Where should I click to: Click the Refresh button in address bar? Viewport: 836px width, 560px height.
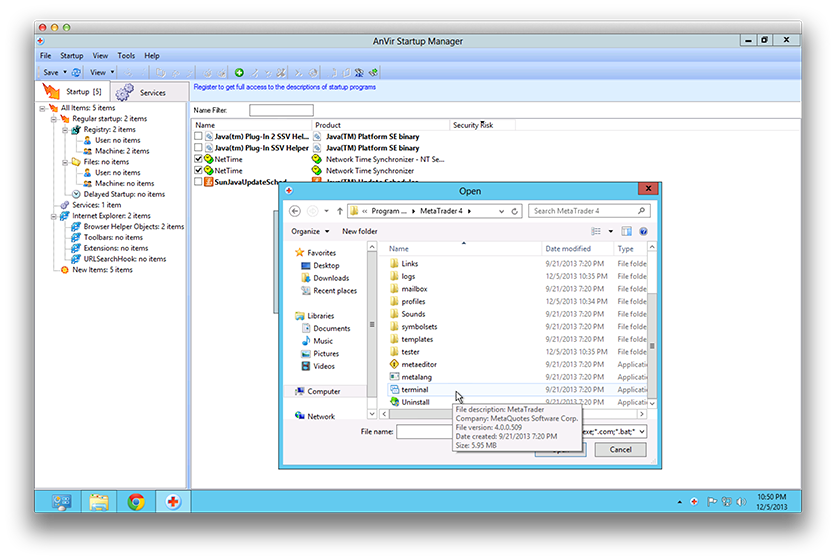pyautogui.click(x=515, y=211)
